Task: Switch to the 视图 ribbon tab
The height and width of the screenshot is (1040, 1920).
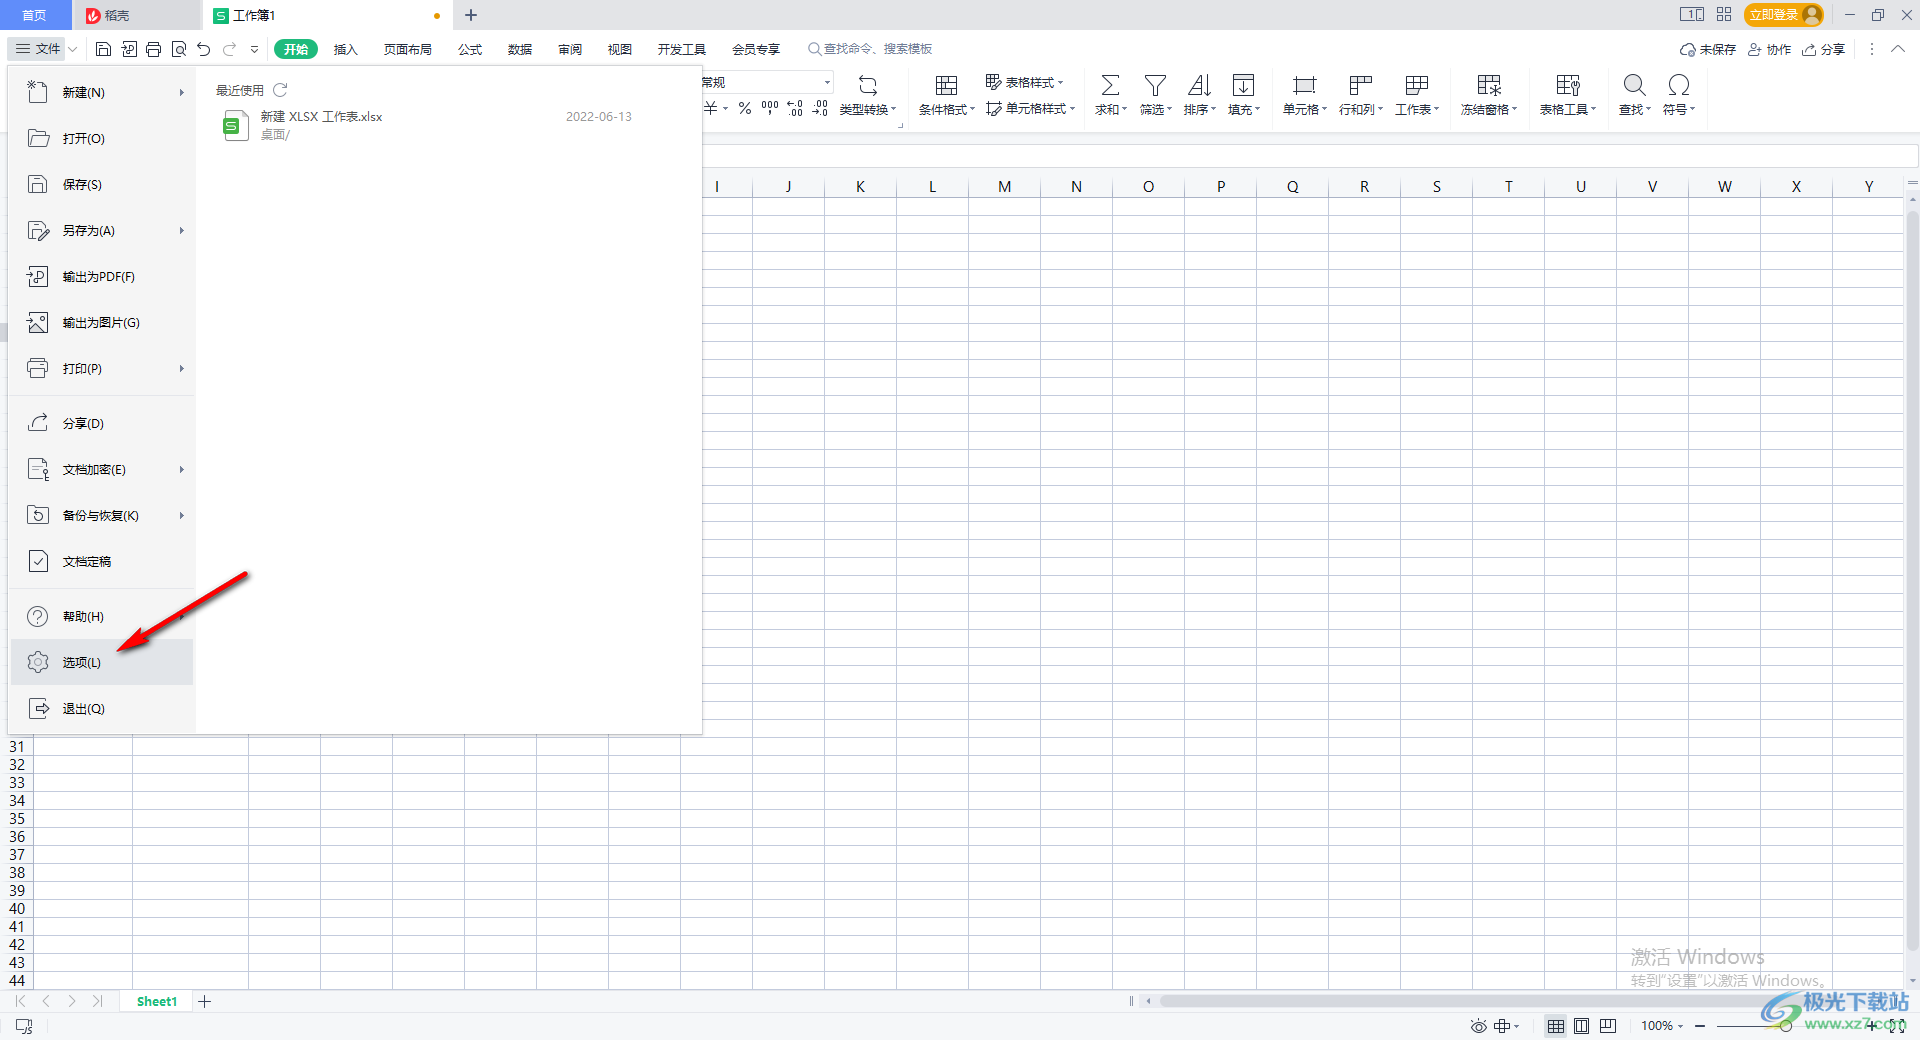Action: click(x=620, y=49)
